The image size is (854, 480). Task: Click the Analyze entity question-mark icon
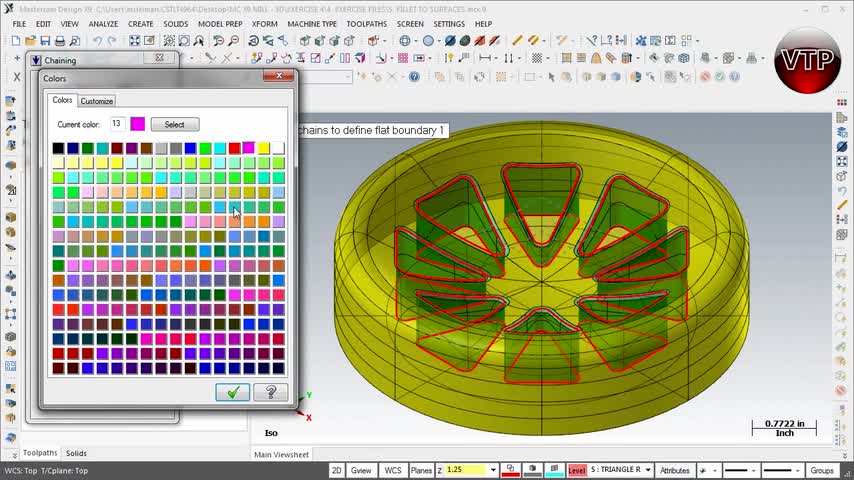pos(591,41)
